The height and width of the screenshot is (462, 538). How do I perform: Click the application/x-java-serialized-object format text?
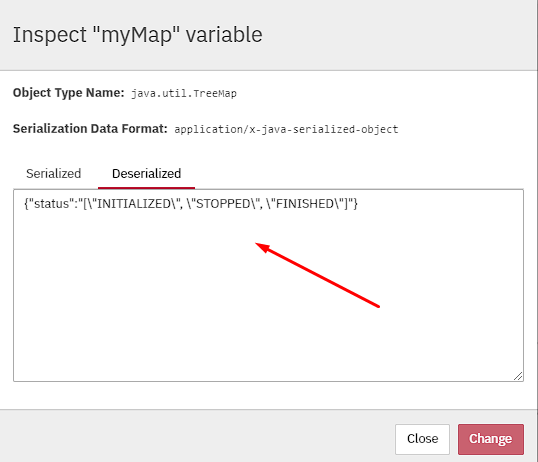[286, 129]
